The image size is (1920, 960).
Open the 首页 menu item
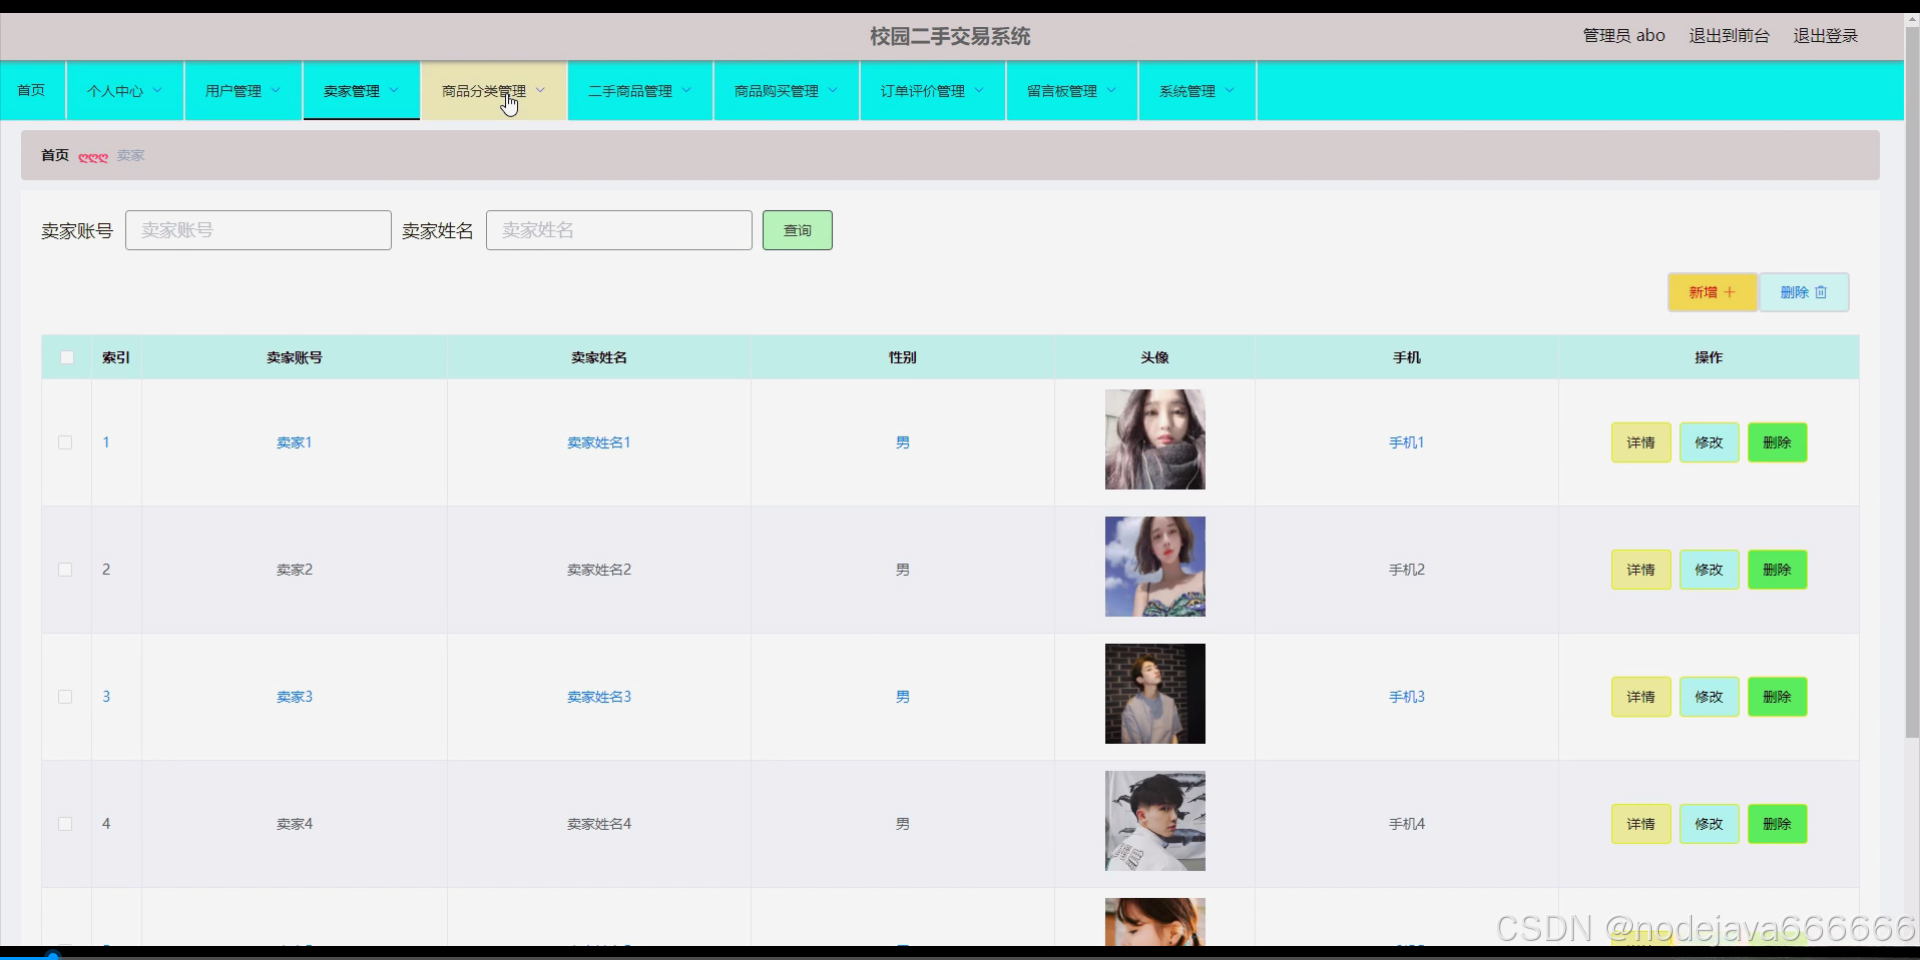coord(31,91)
